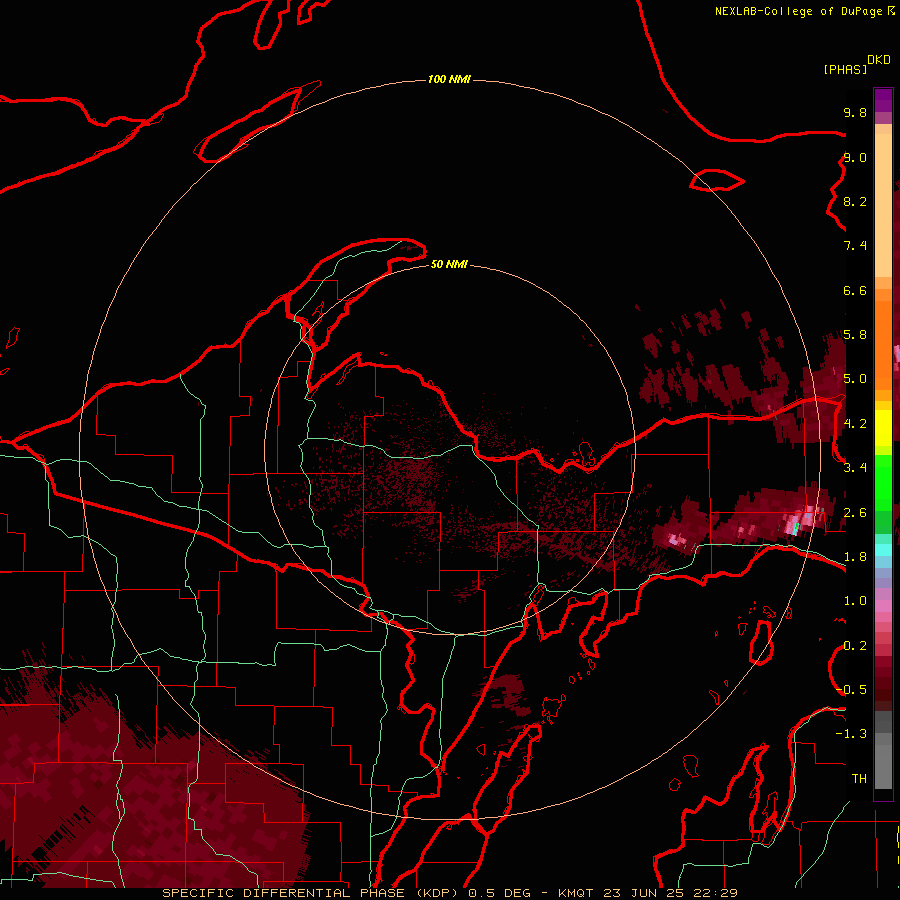This screenshot has width=900, height=900.
Task: Select the 9.8 value on the color scale
Action: [x=855, y=112]
